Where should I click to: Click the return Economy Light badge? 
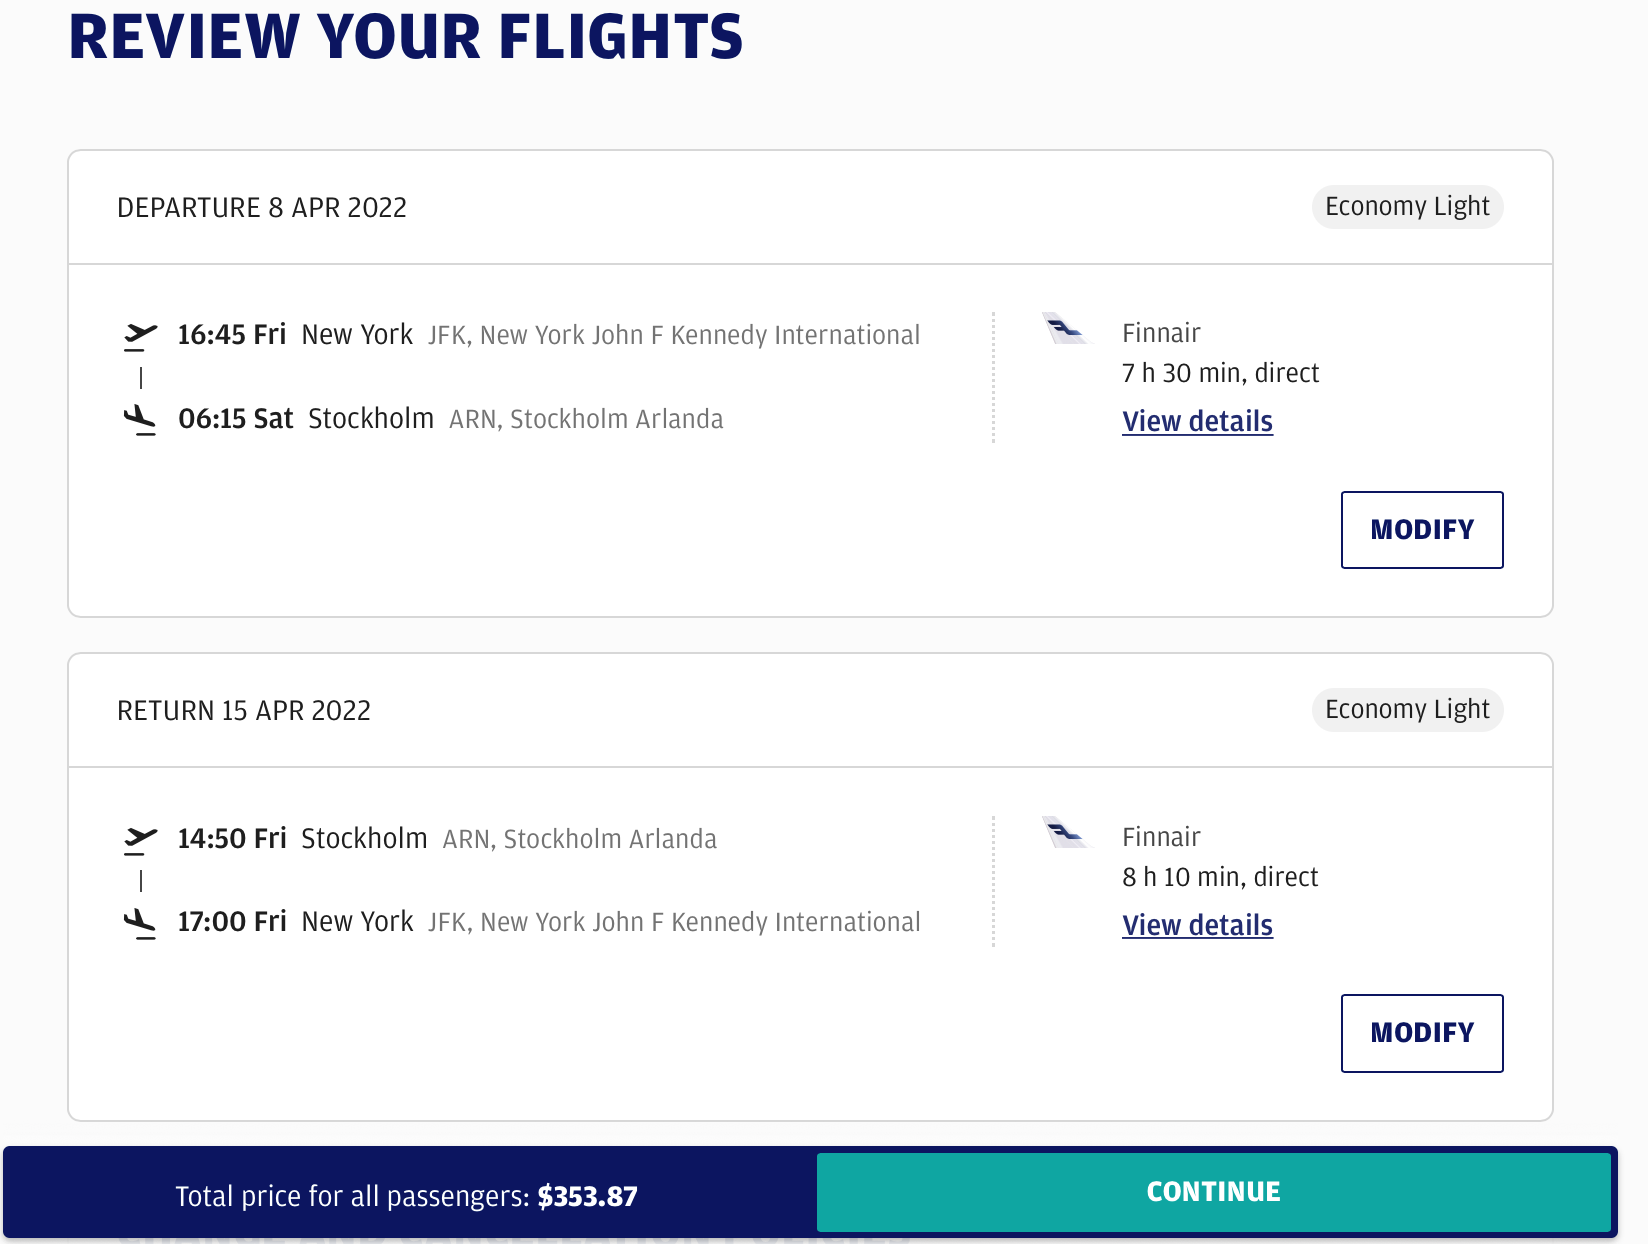1407,710
